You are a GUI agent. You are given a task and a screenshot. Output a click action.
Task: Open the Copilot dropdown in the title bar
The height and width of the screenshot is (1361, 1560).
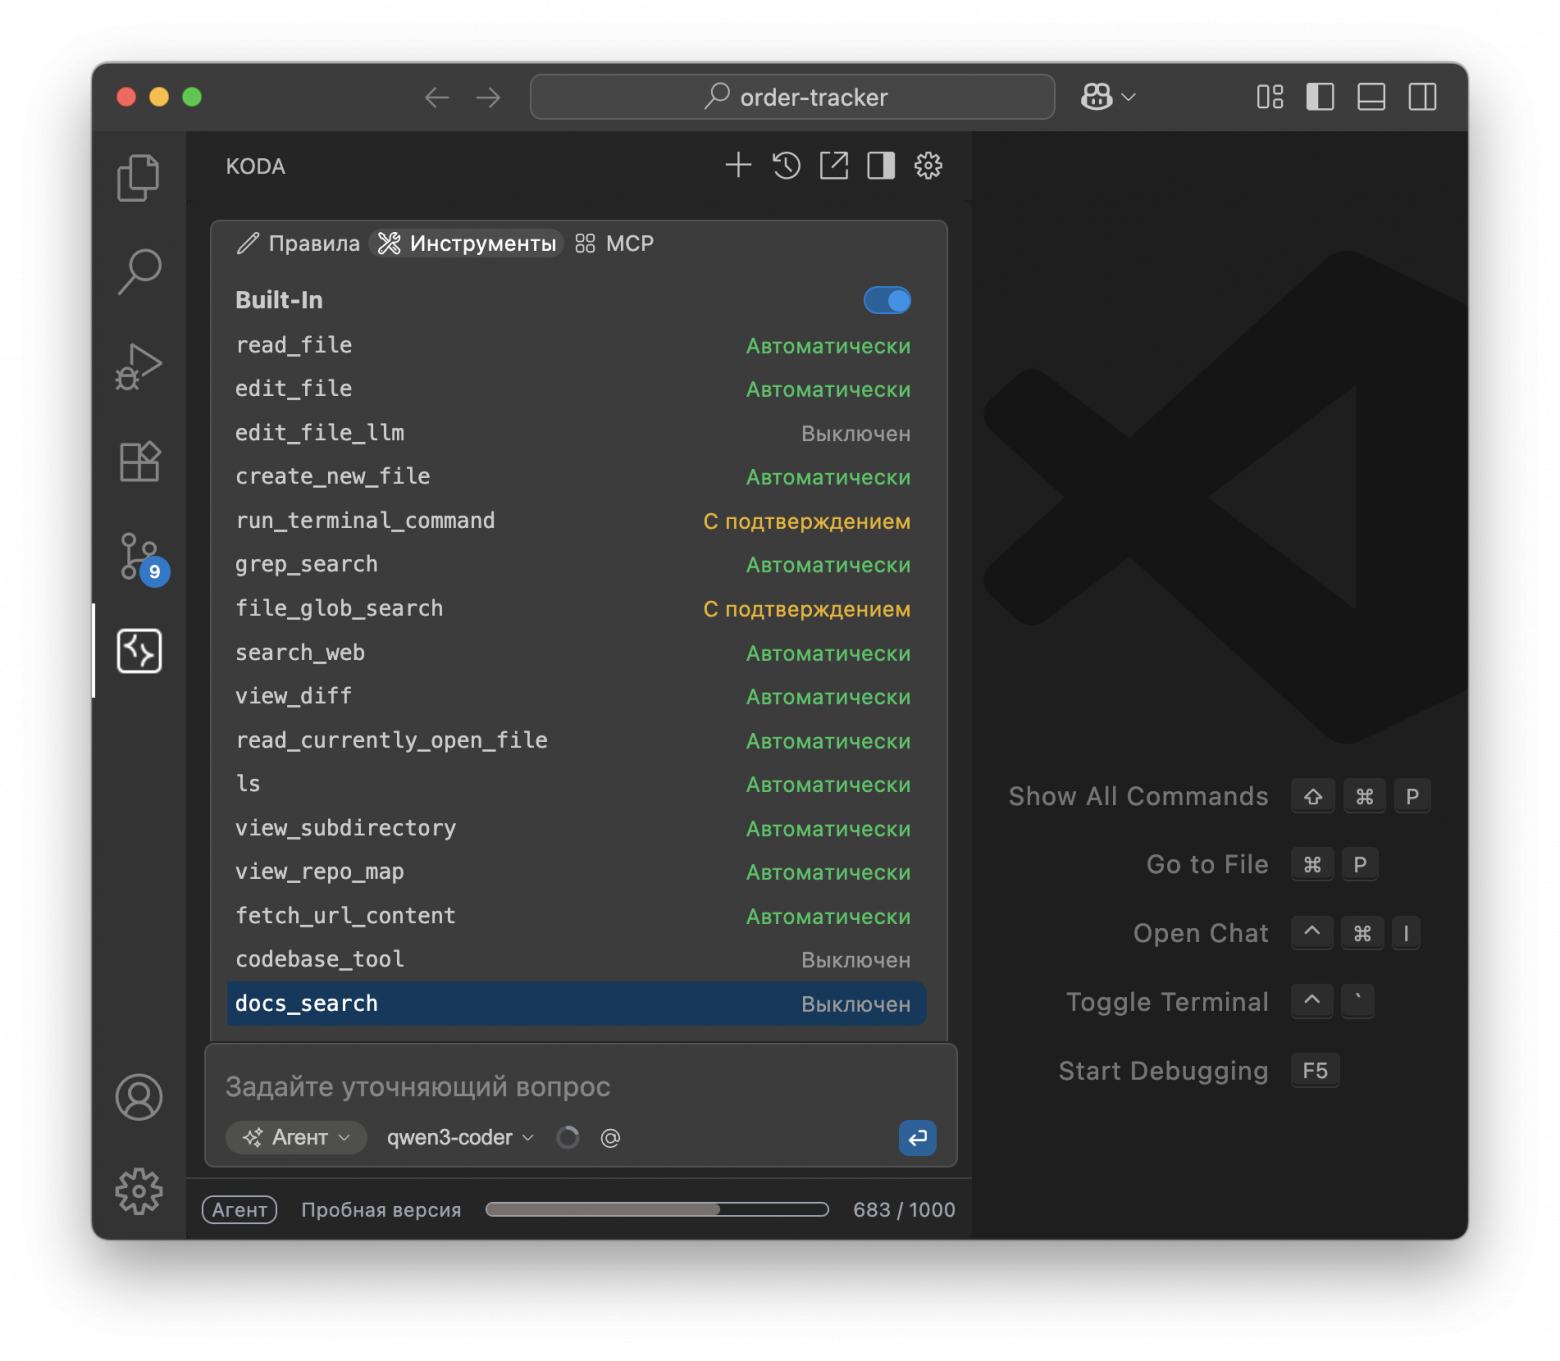pos(1106,96)
